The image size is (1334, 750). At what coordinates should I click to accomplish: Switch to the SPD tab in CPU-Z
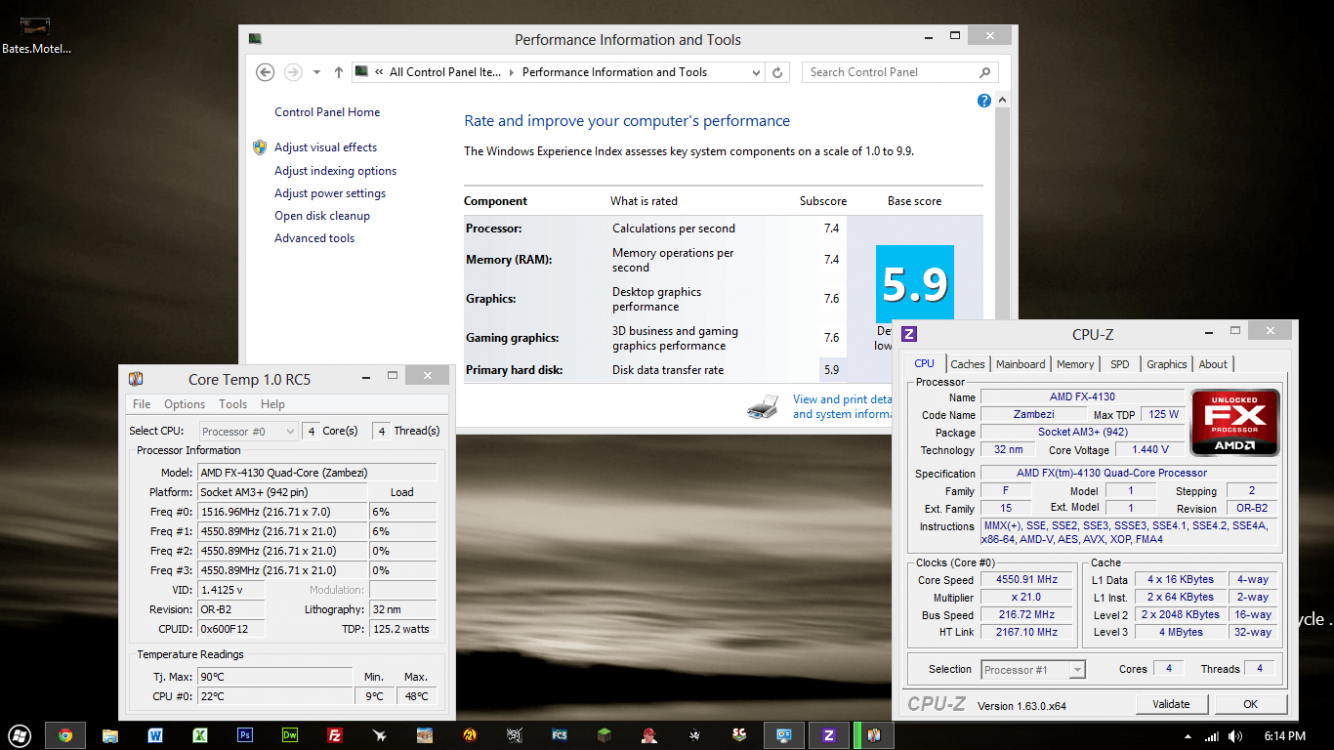[x=1120, y=364]
